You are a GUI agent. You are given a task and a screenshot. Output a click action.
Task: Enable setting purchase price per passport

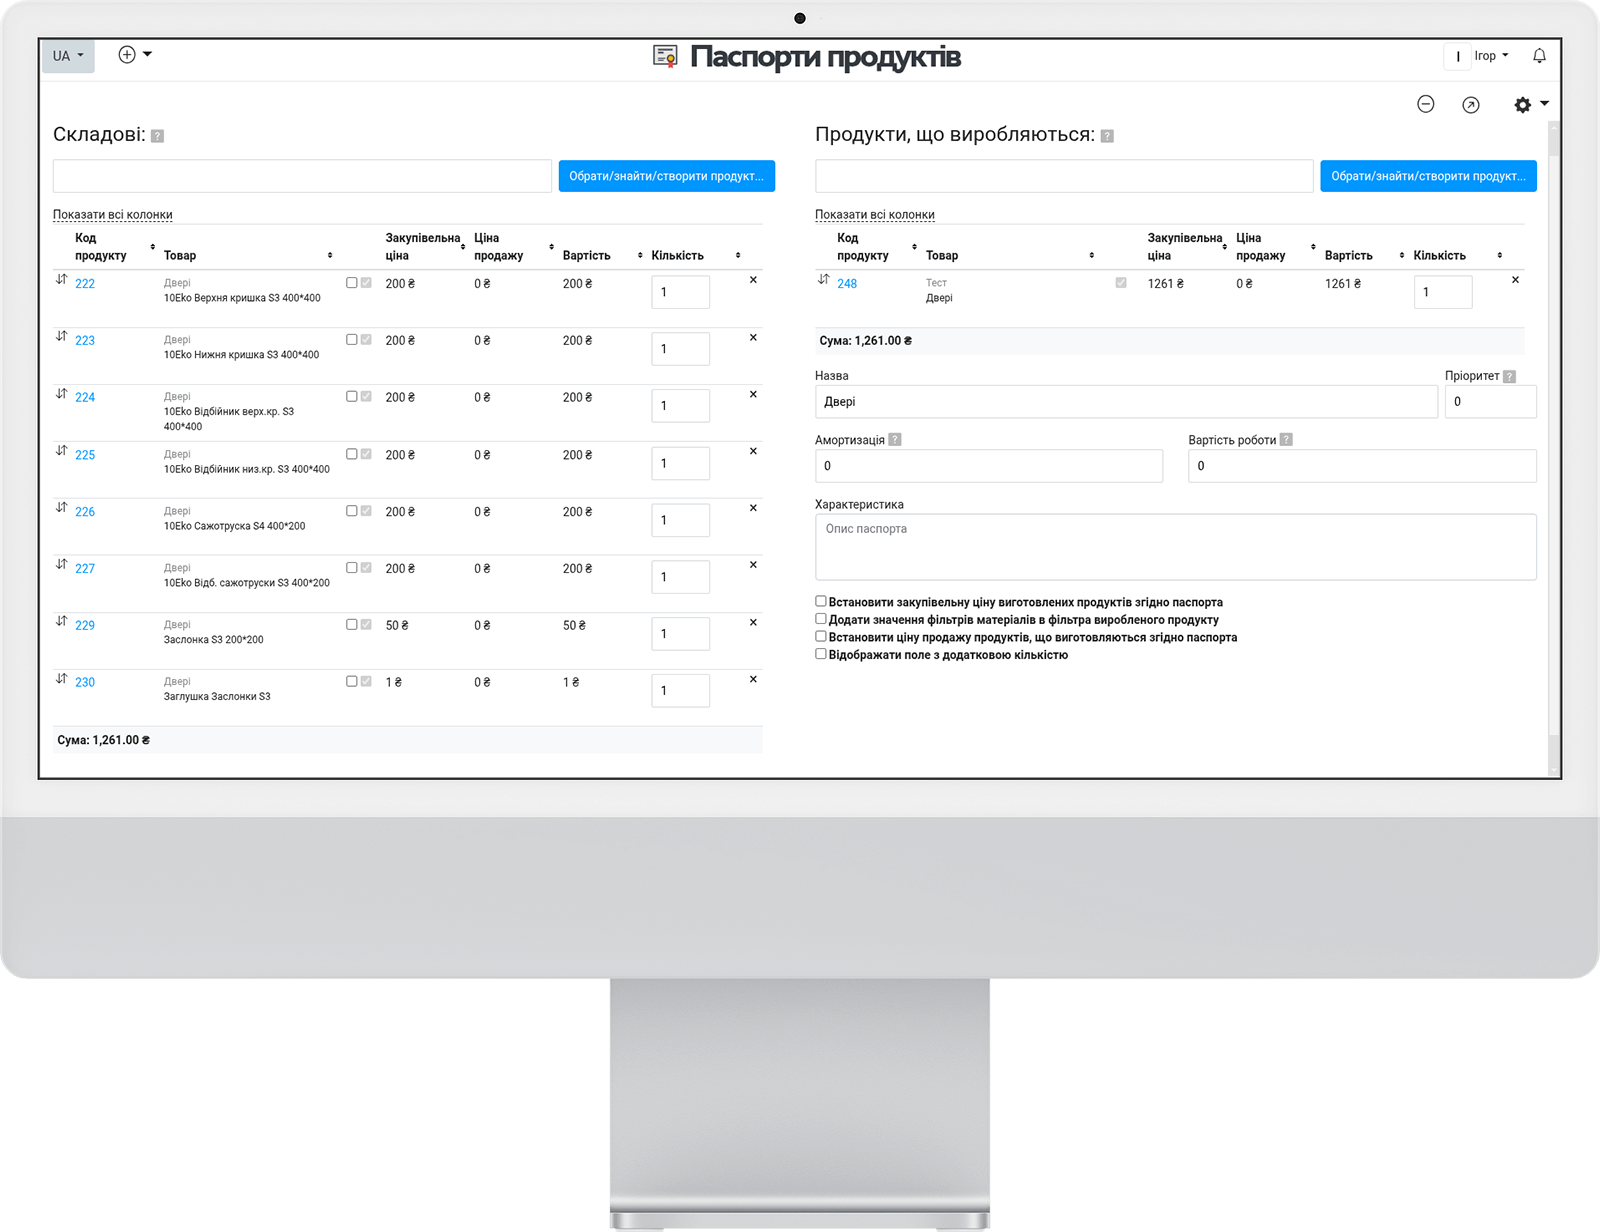coord(821,602)
